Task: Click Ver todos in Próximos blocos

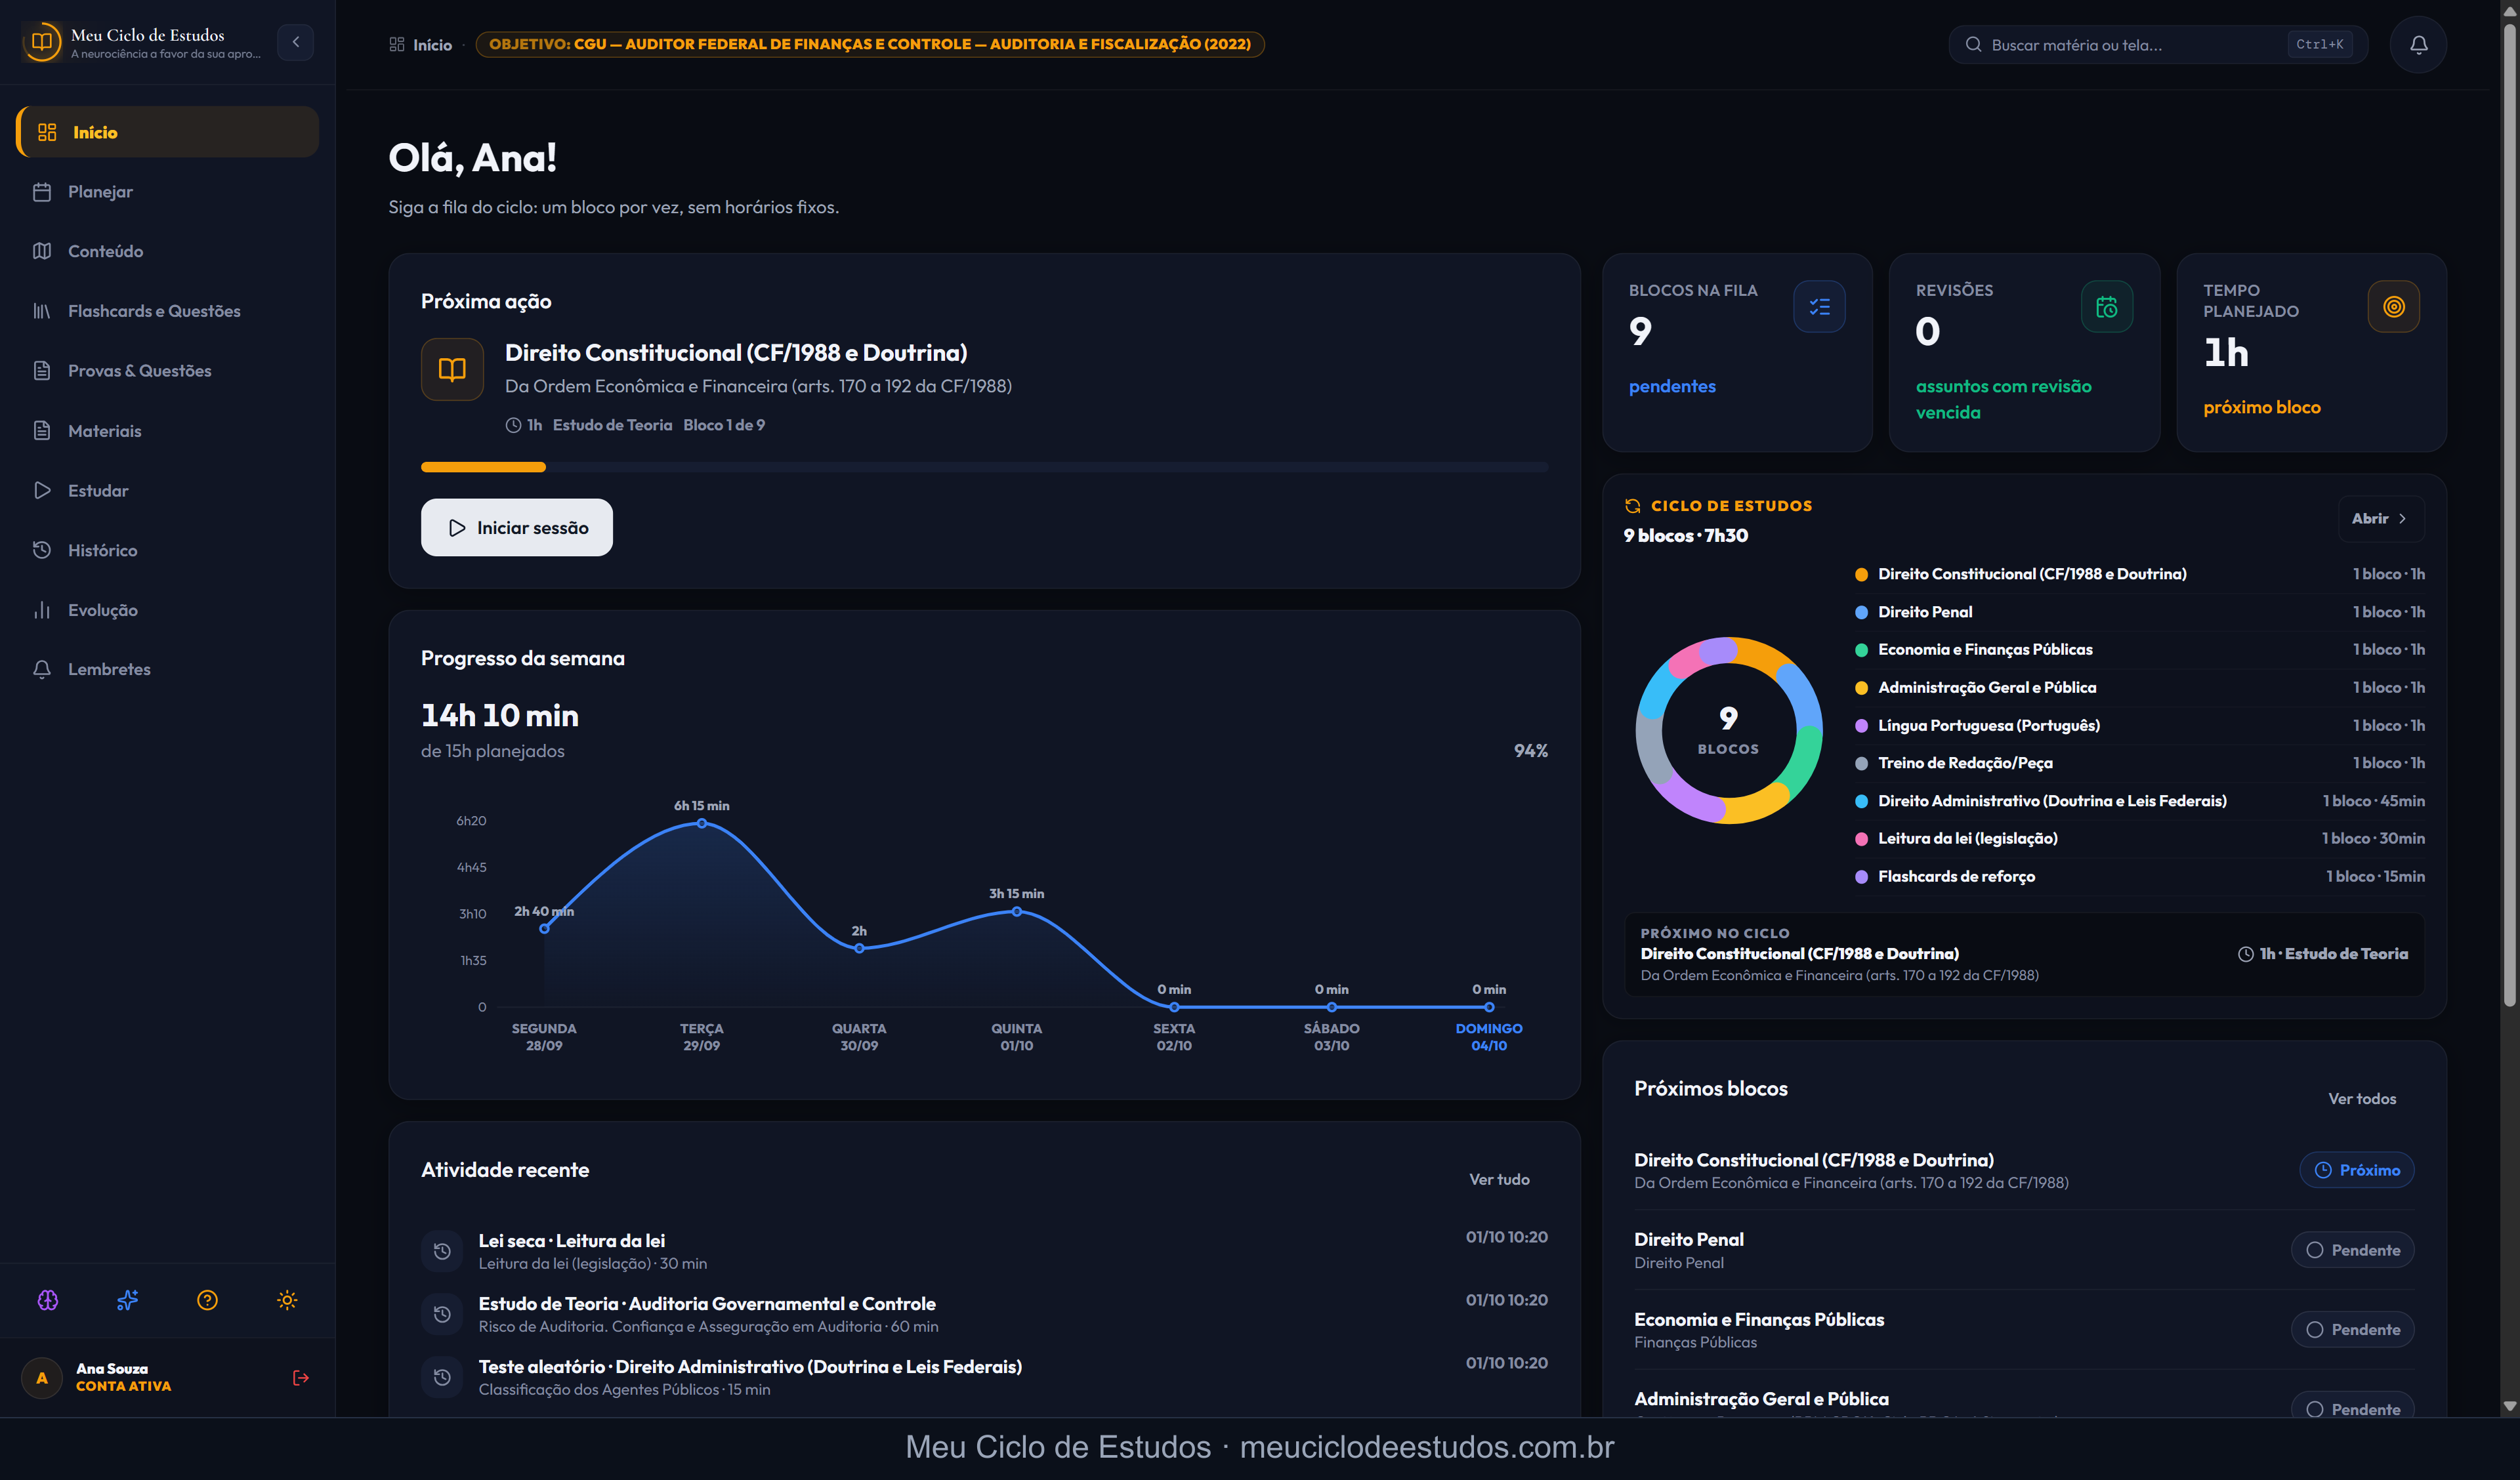Action: pos(2361,1098)
